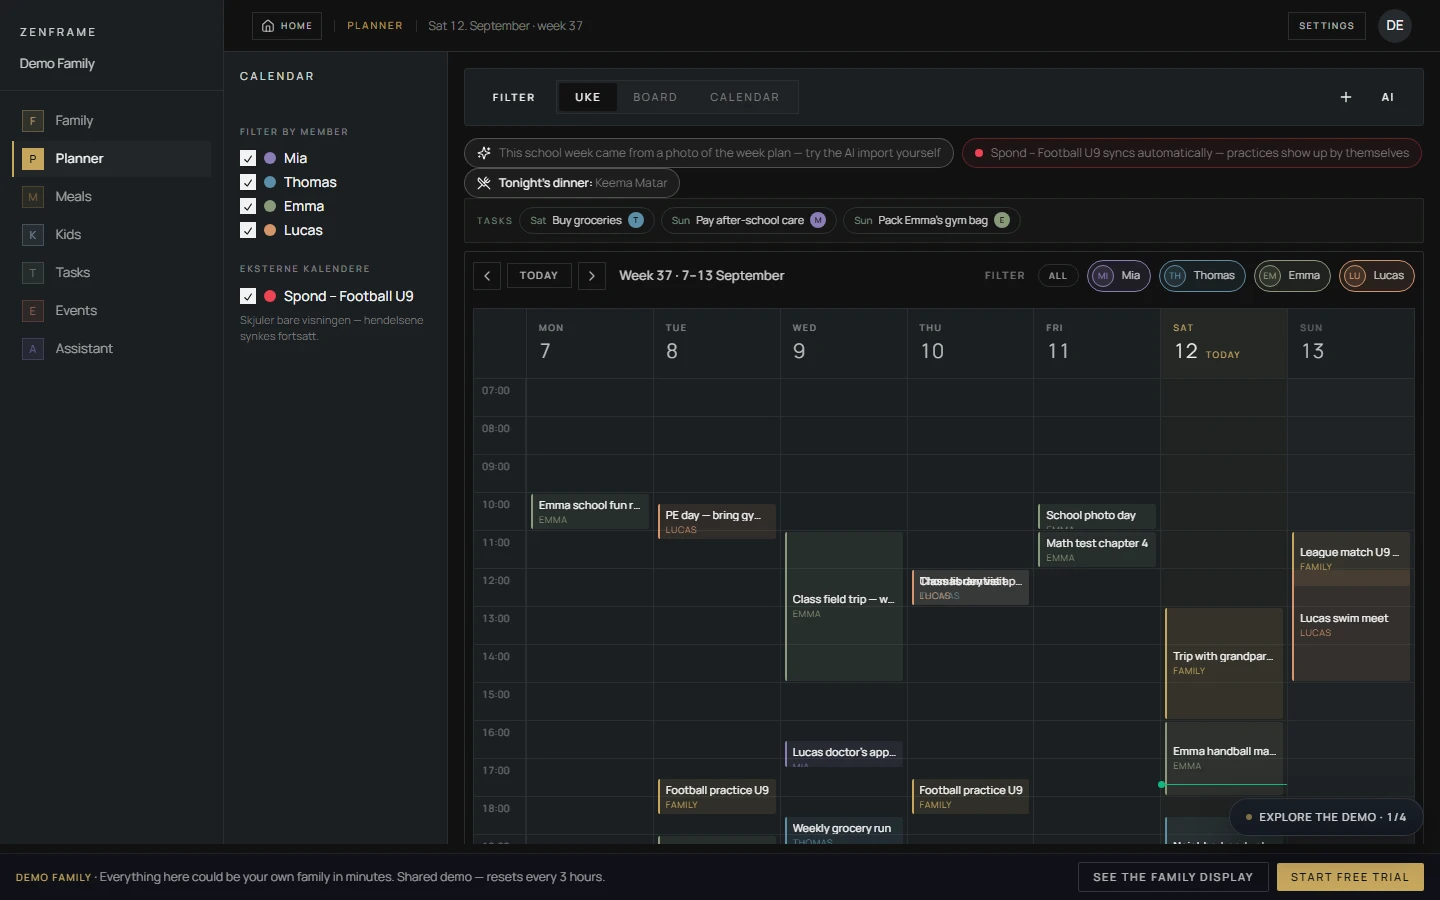Open the AI import button
Image resolution: width=1440 pixels, height=900 pixels.
[x=1387, y=97]
